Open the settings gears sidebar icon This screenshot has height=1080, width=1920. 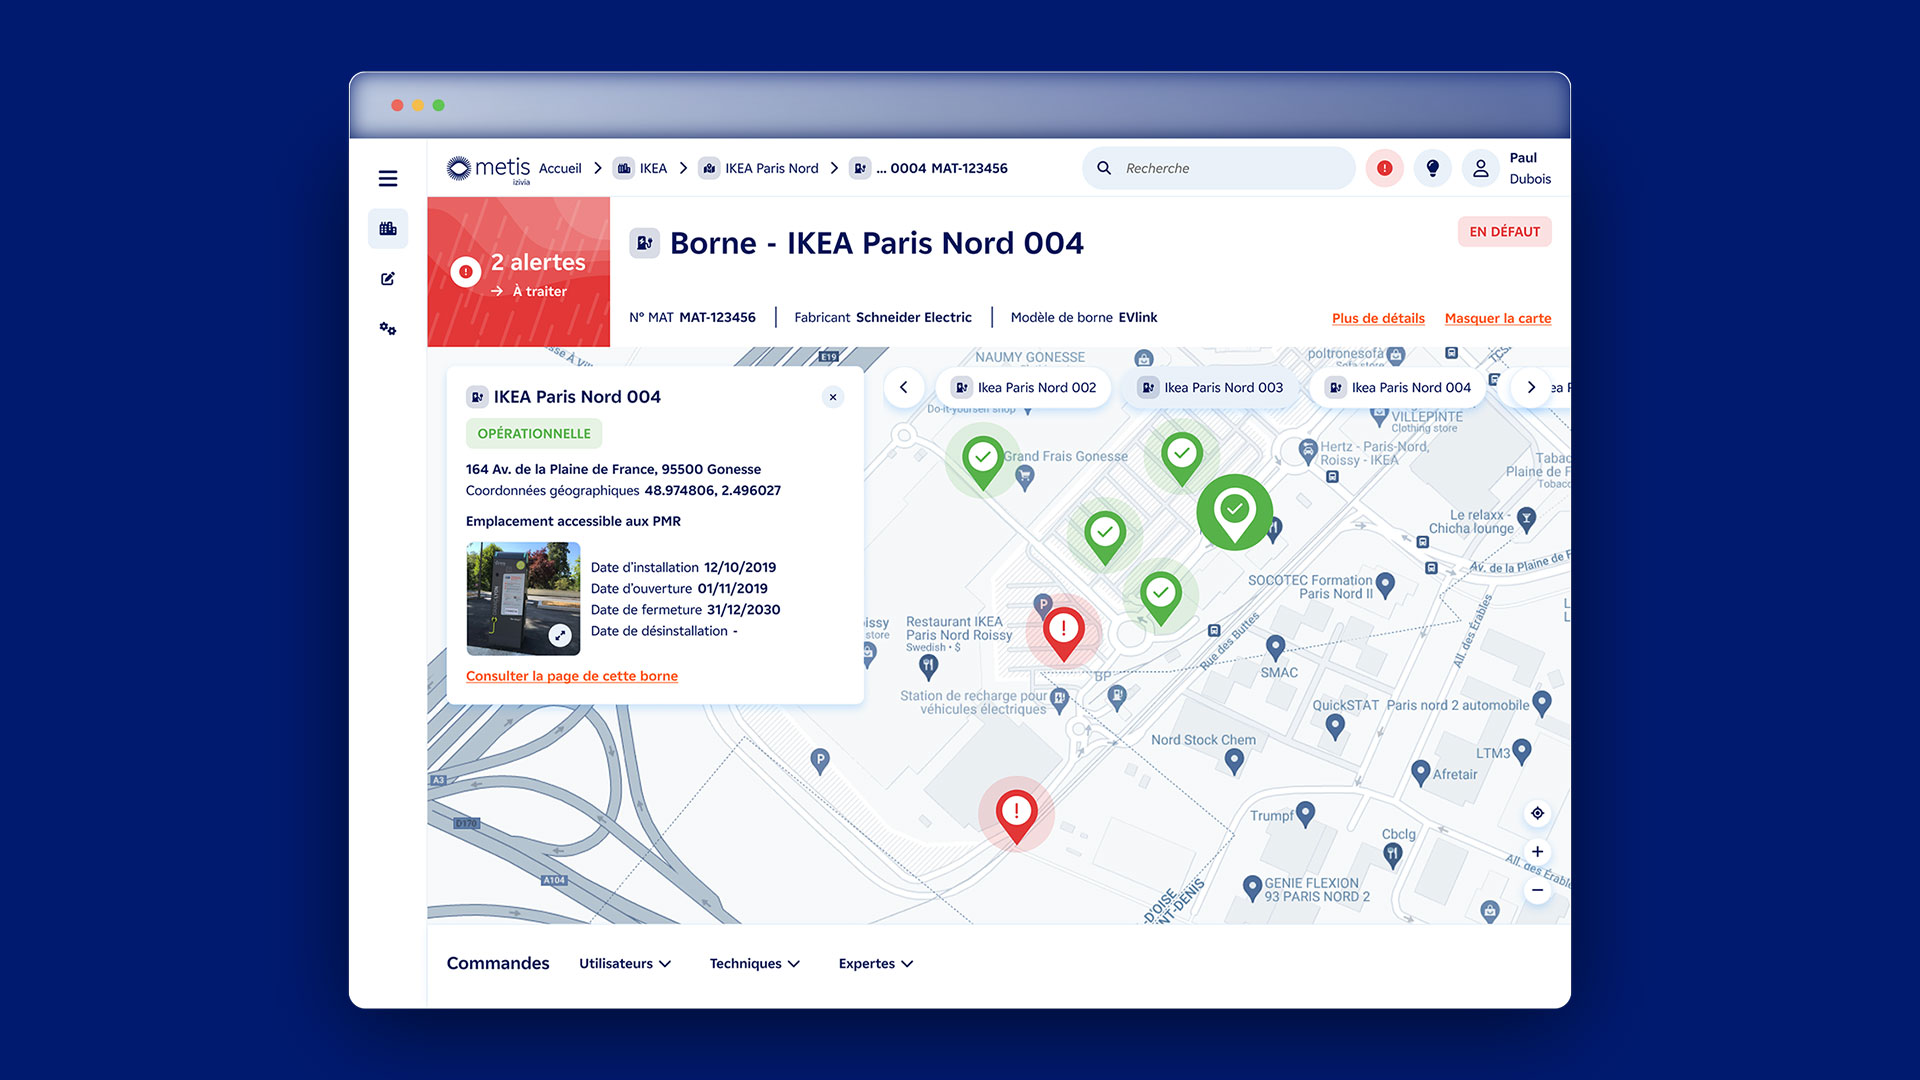(388, 329)
